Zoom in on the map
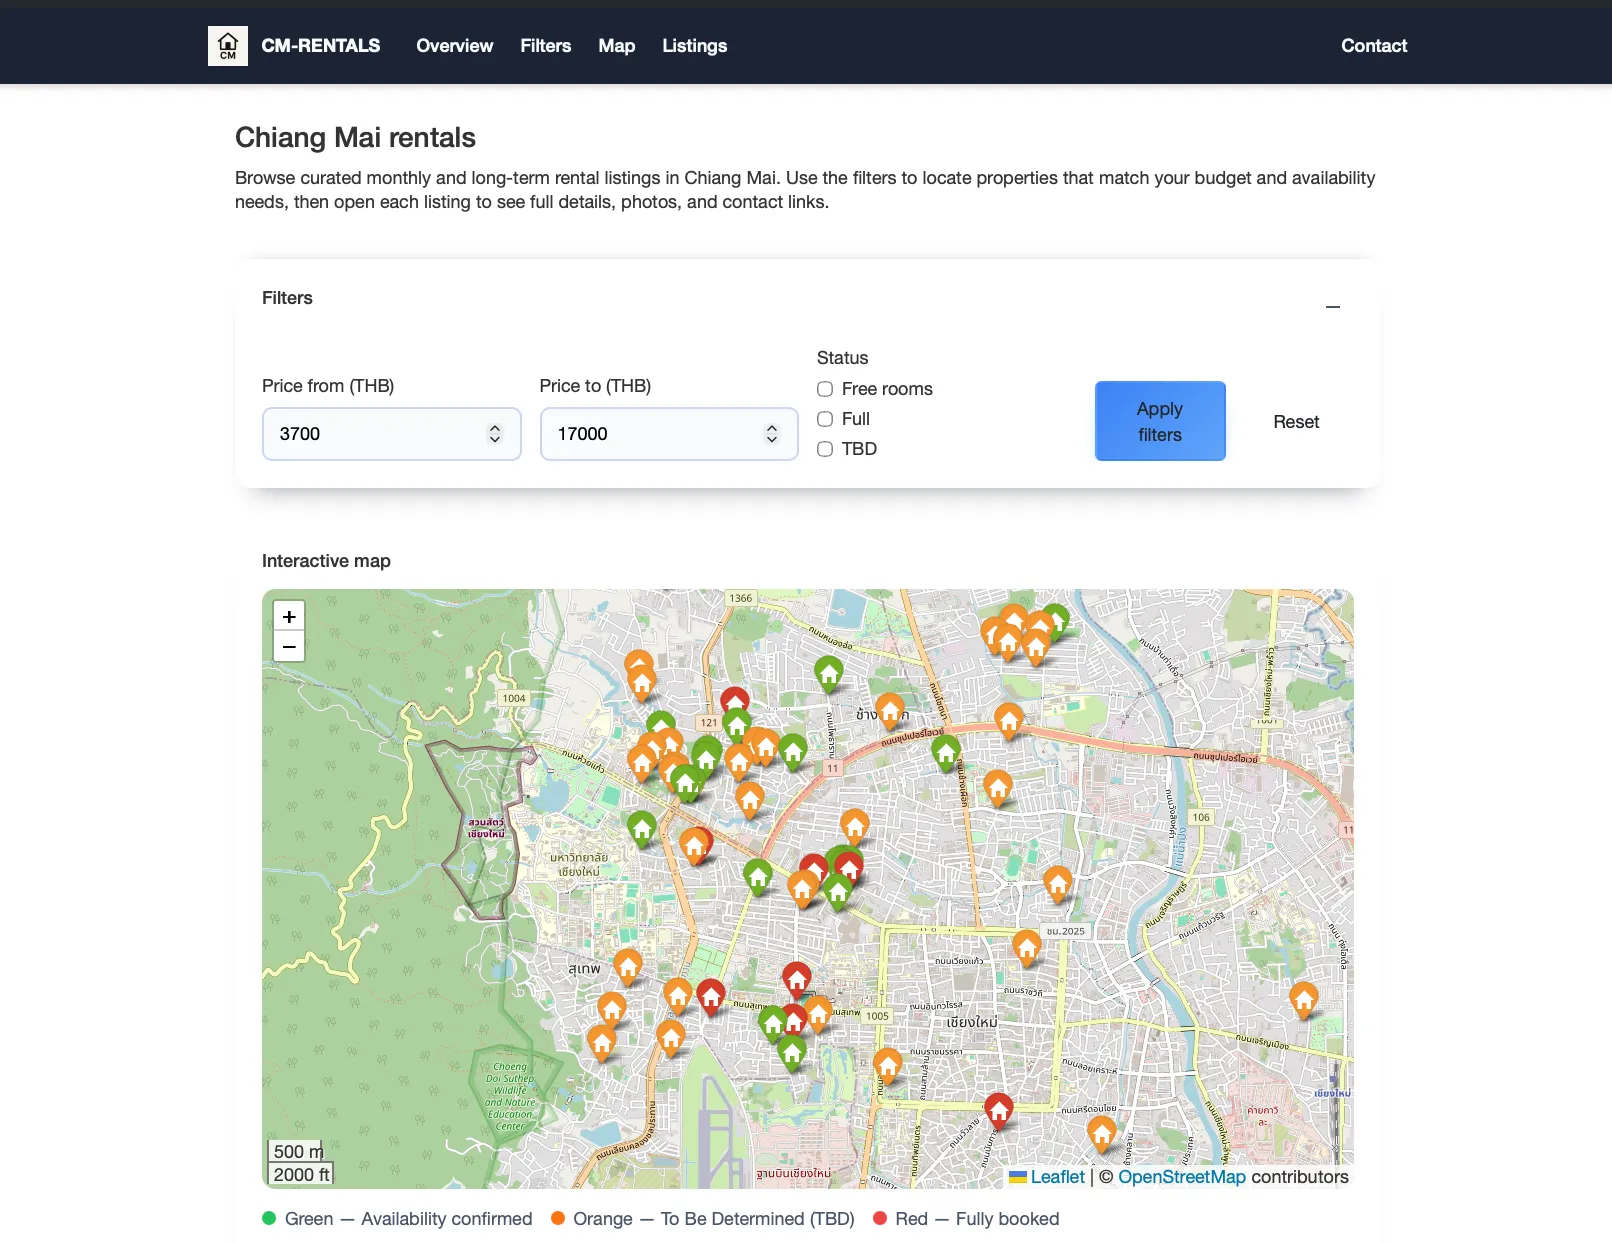Image resolution: width=1612 pixels, height=1244 pixels. coord(289,616)
